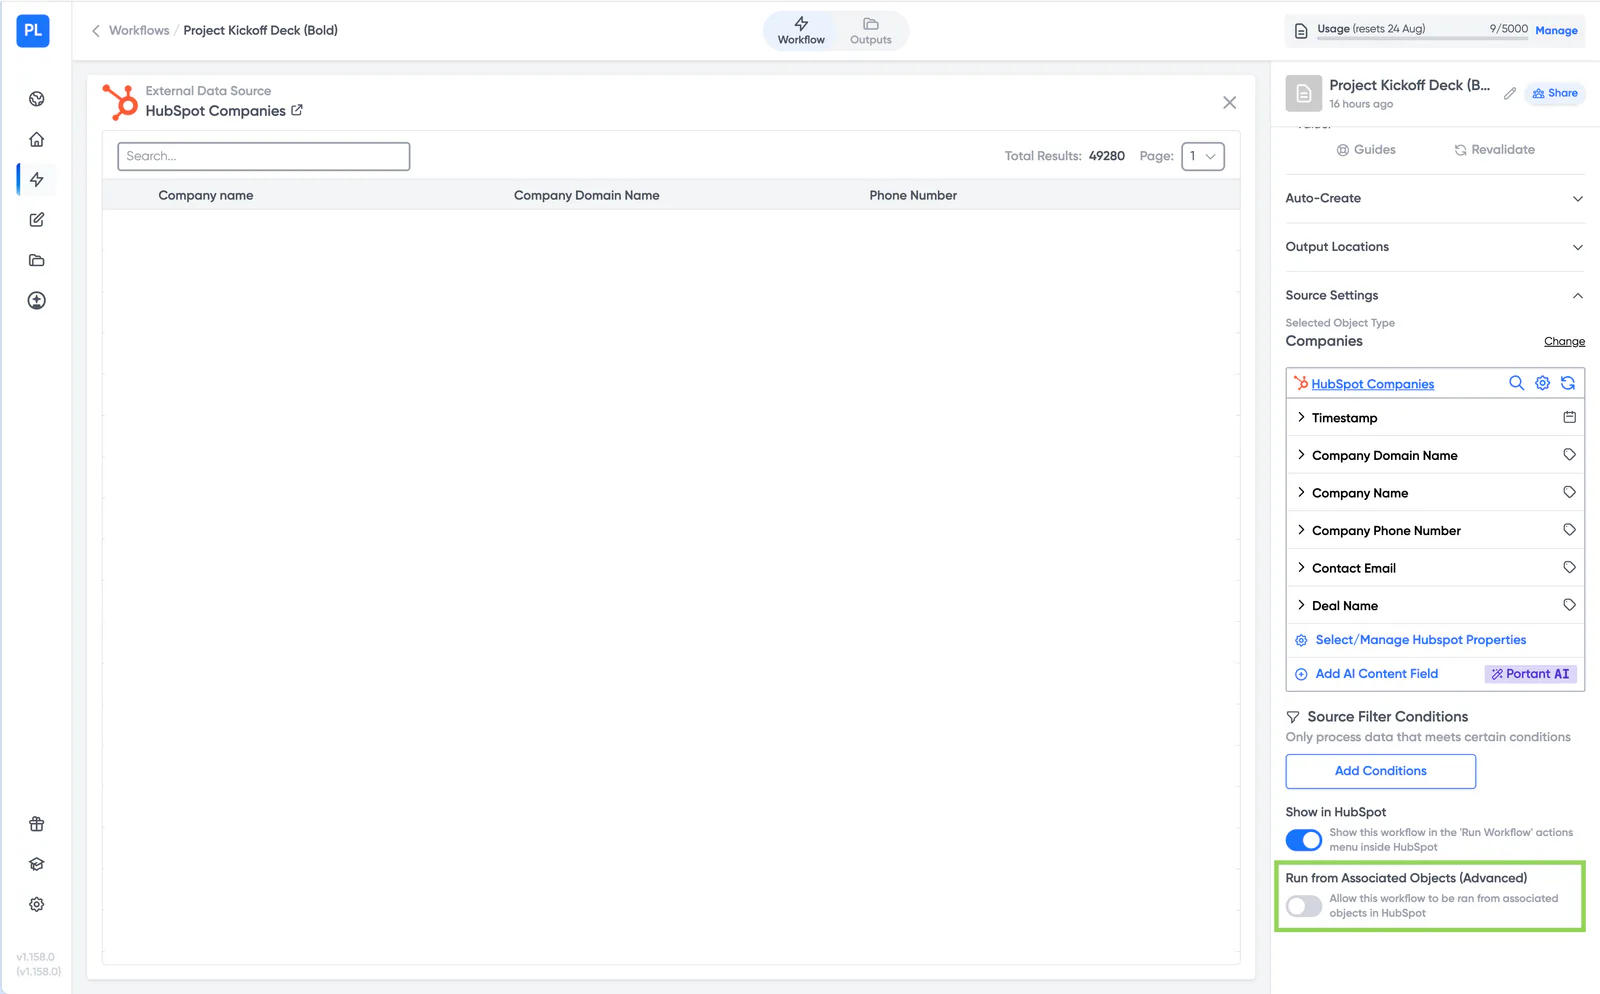Open the Guides option
The width and height of the screenshot is (1600, 994).
(x=1366, y=150)
